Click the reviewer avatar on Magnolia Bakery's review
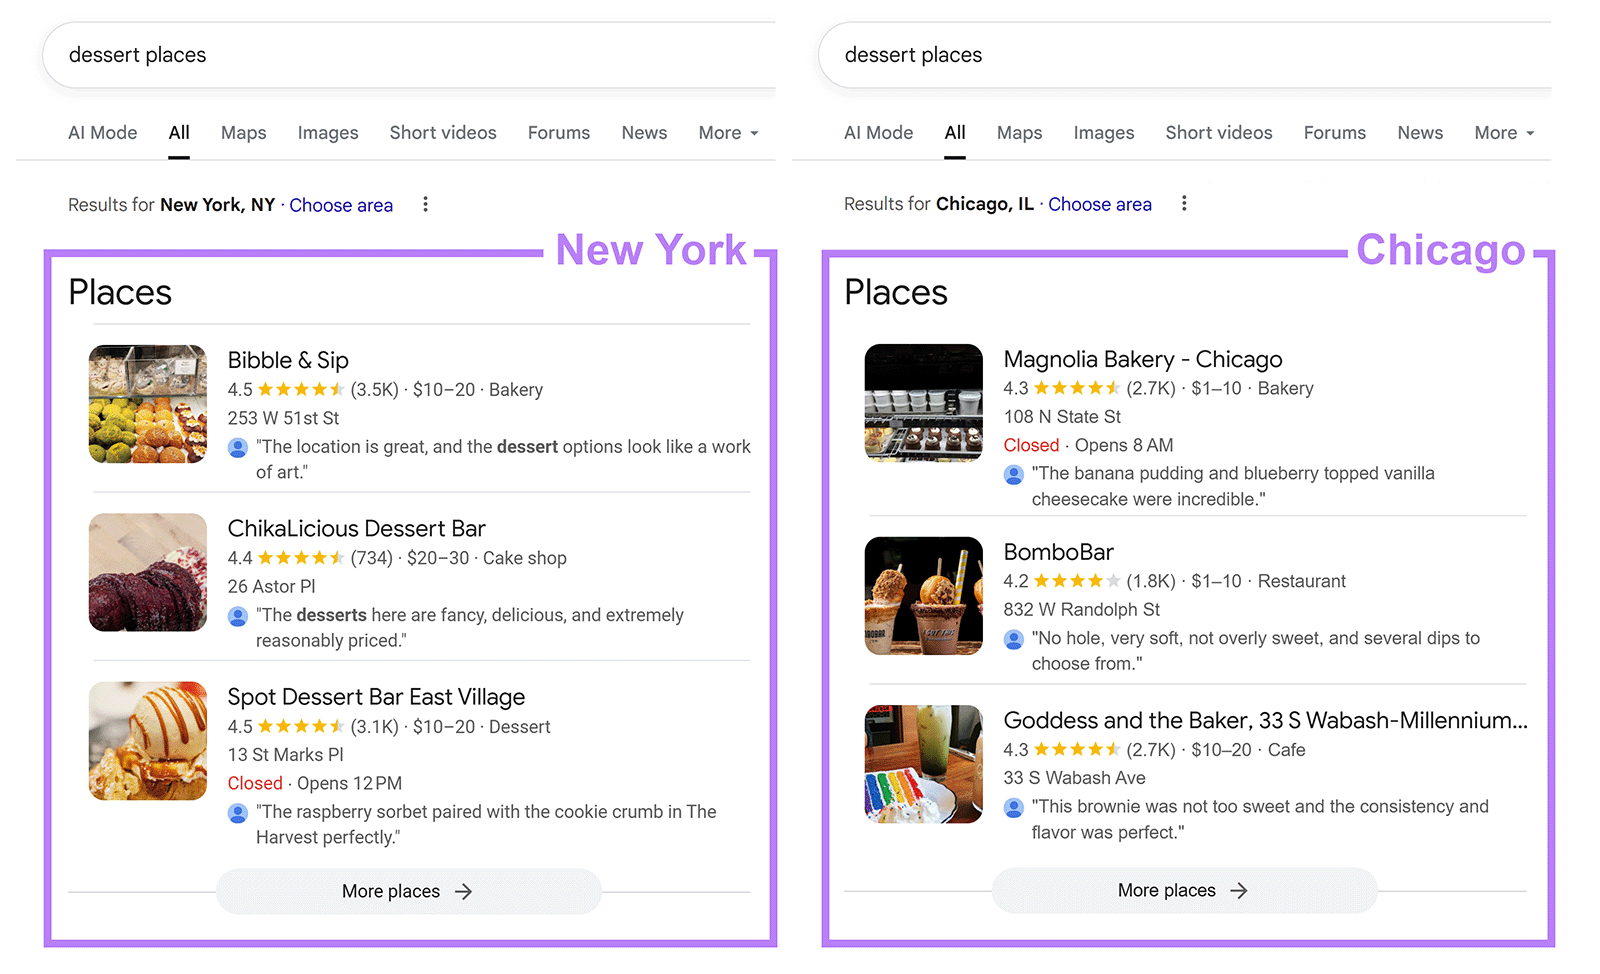Screen dimensions: 1600x974 click(x=1013, y=474)
